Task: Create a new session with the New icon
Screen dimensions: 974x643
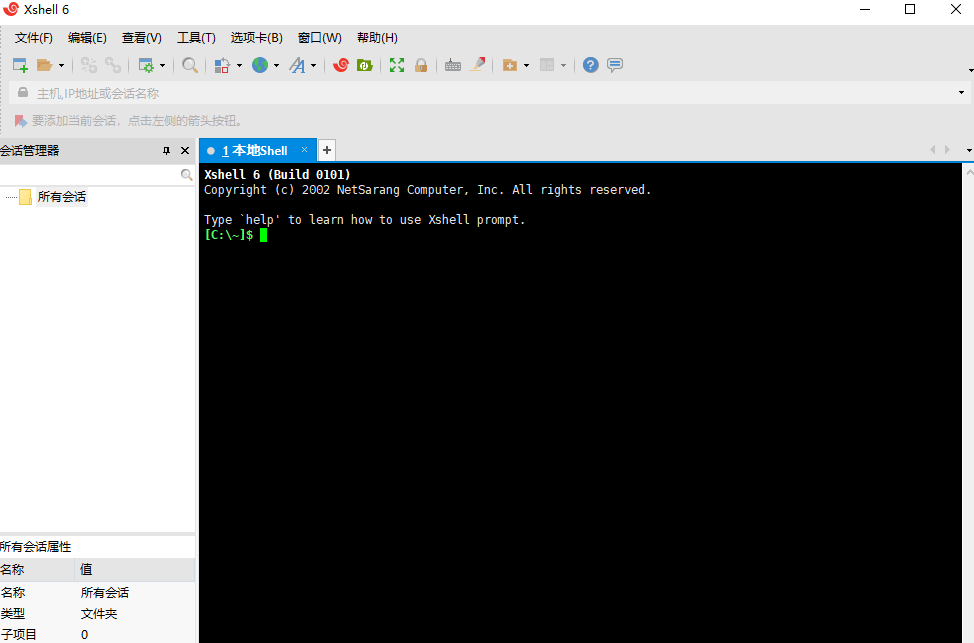Action: tap(19, 64)
